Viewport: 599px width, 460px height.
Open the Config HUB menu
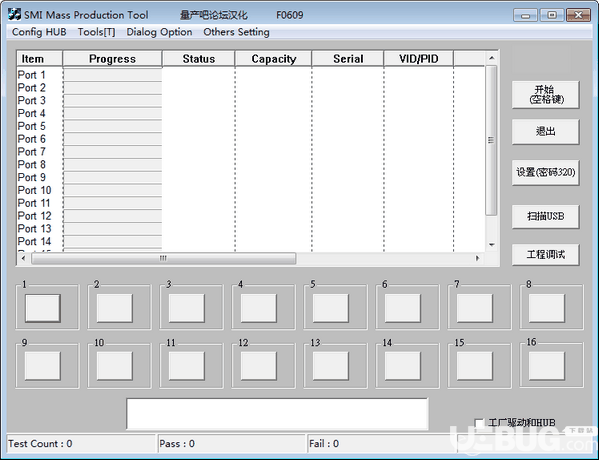coord(39,32)
